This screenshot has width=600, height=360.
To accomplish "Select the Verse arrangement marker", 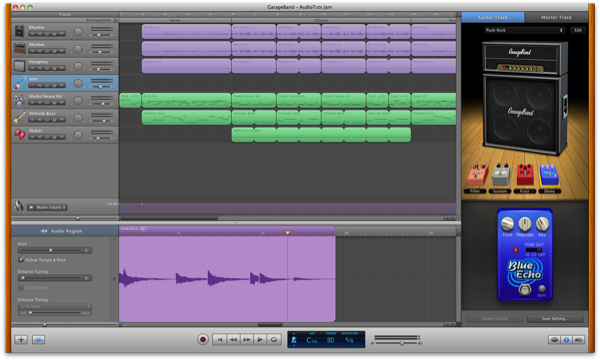I will point(175,20).
